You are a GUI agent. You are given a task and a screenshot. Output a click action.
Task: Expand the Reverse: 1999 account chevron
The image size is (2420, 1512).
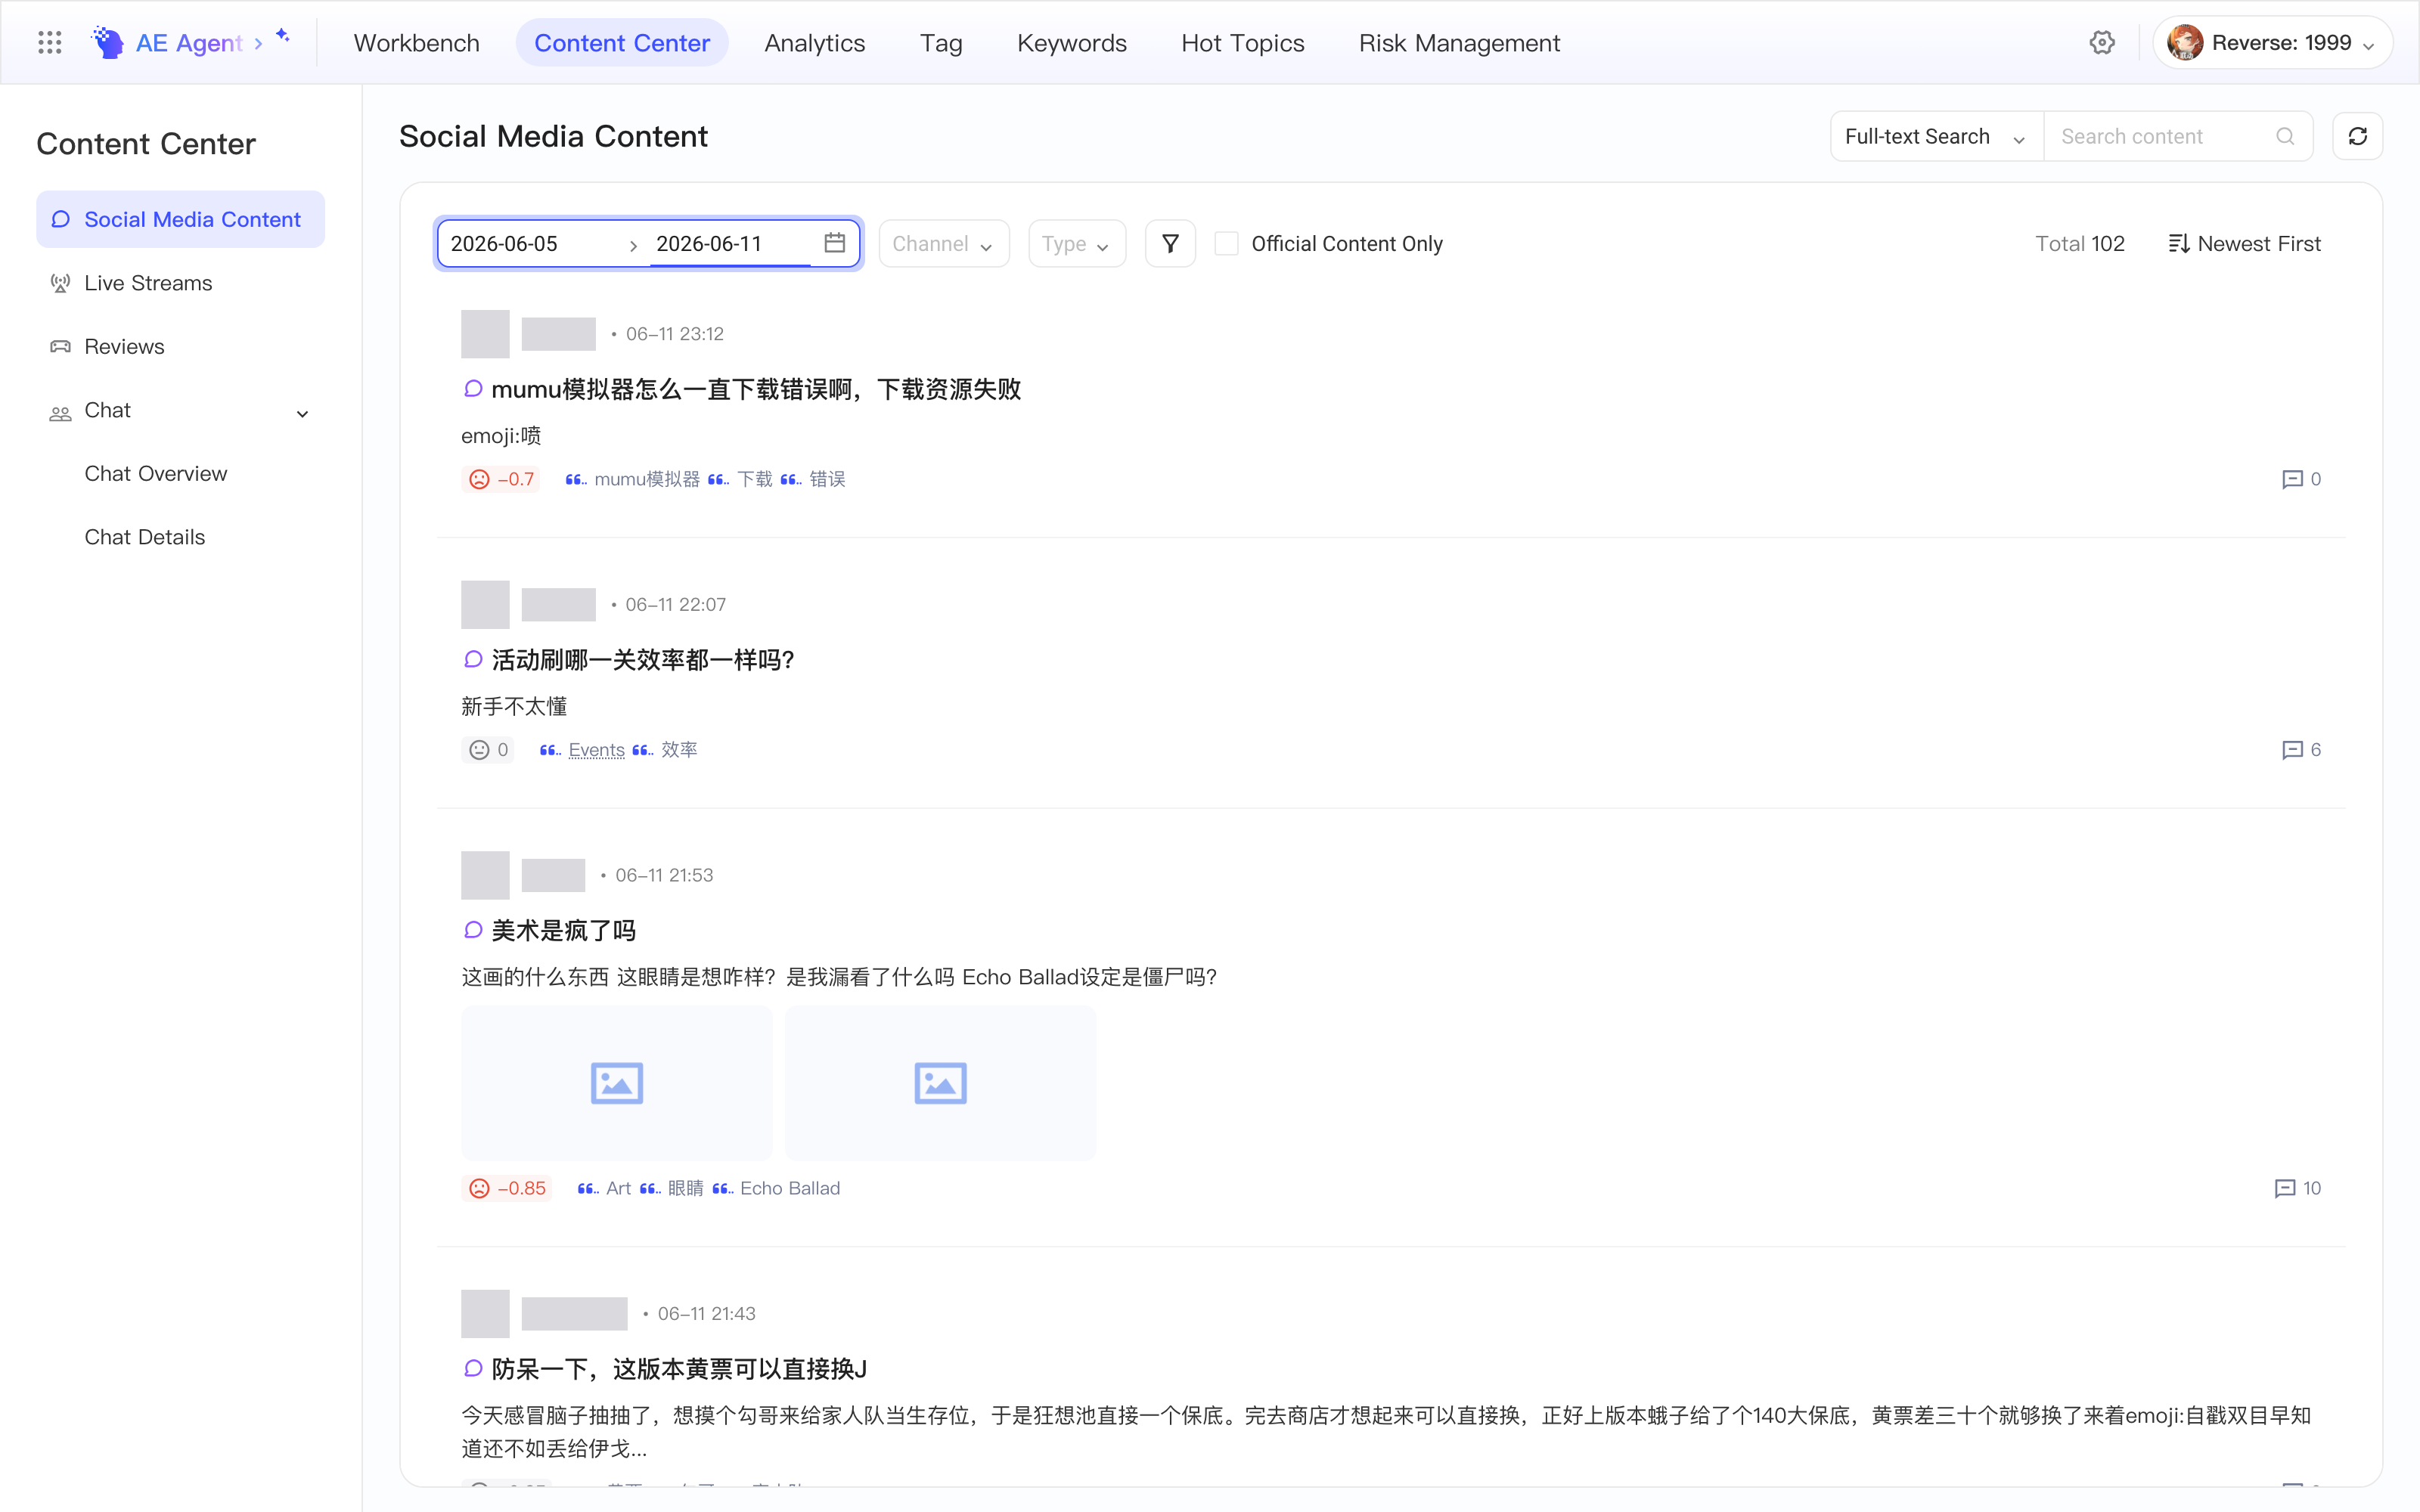click(2369, 45)
